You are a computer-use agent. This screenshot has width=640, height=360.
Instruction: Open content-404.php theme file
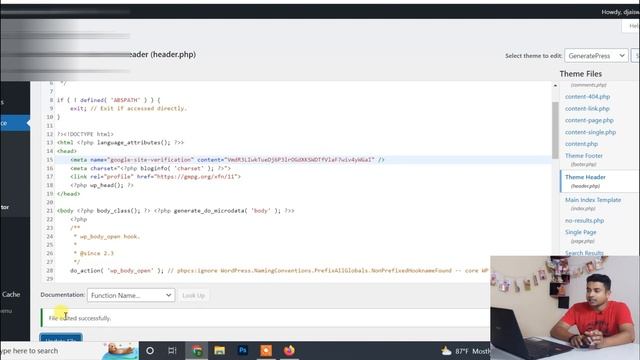[x=587, y=97]
